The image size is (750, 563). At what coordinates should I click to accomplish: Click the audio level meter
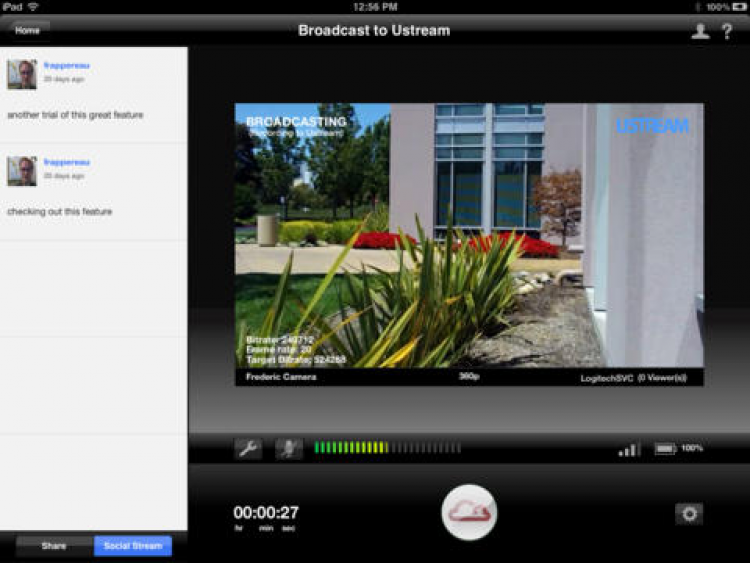point(387,448)
